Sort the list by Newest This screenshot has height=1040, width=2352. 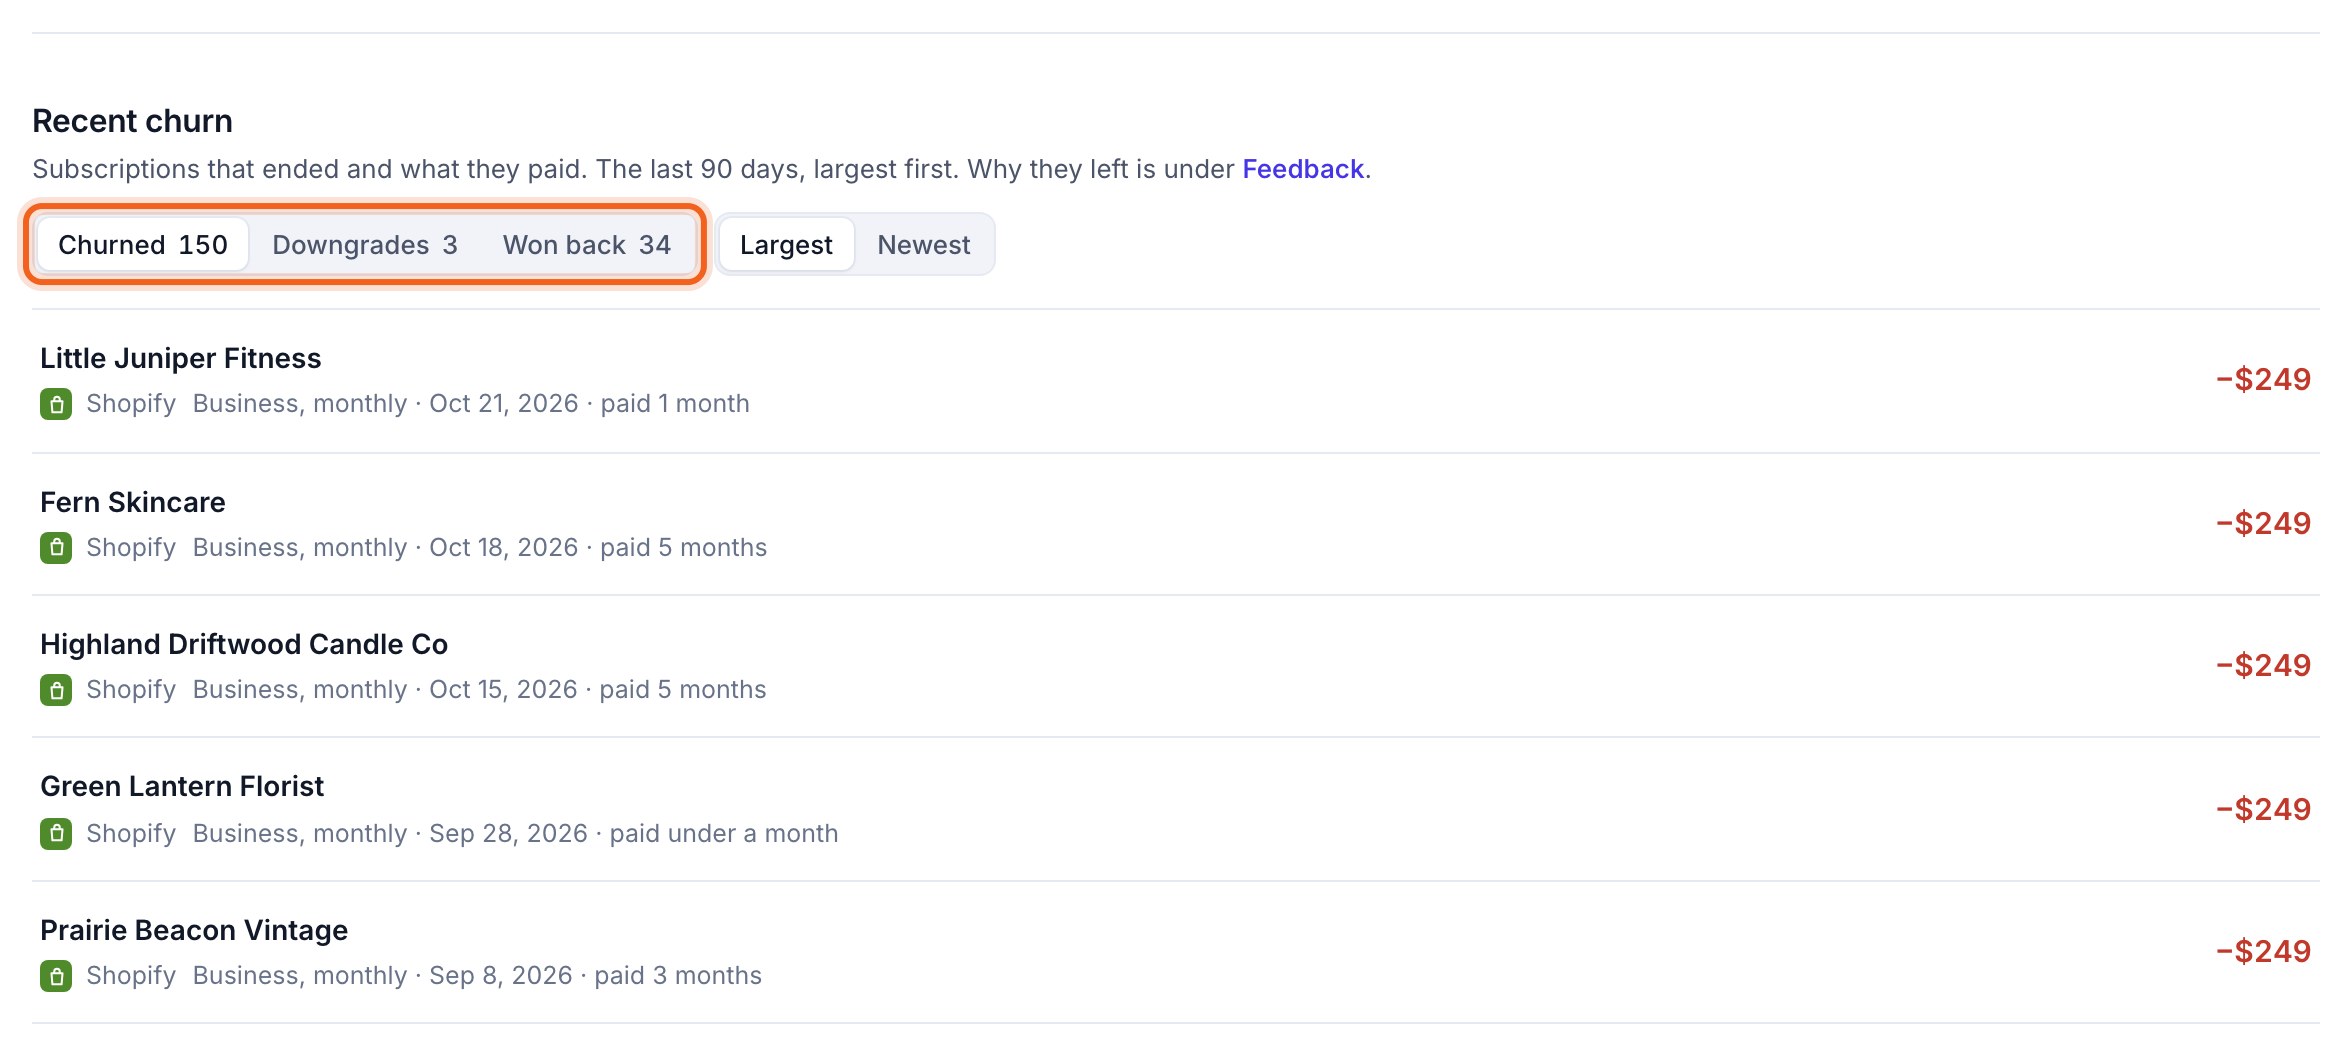[x=924, y=245]
